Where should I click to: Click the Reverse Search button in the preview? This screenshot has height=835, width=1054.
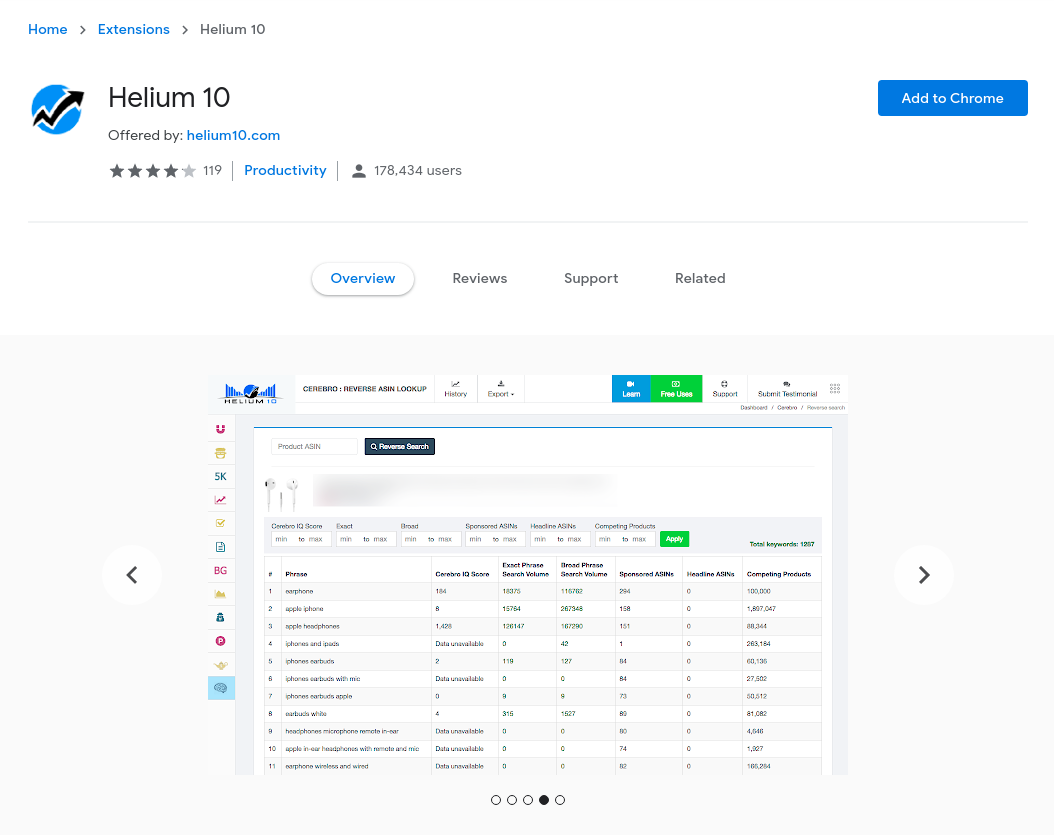[400, 446]
